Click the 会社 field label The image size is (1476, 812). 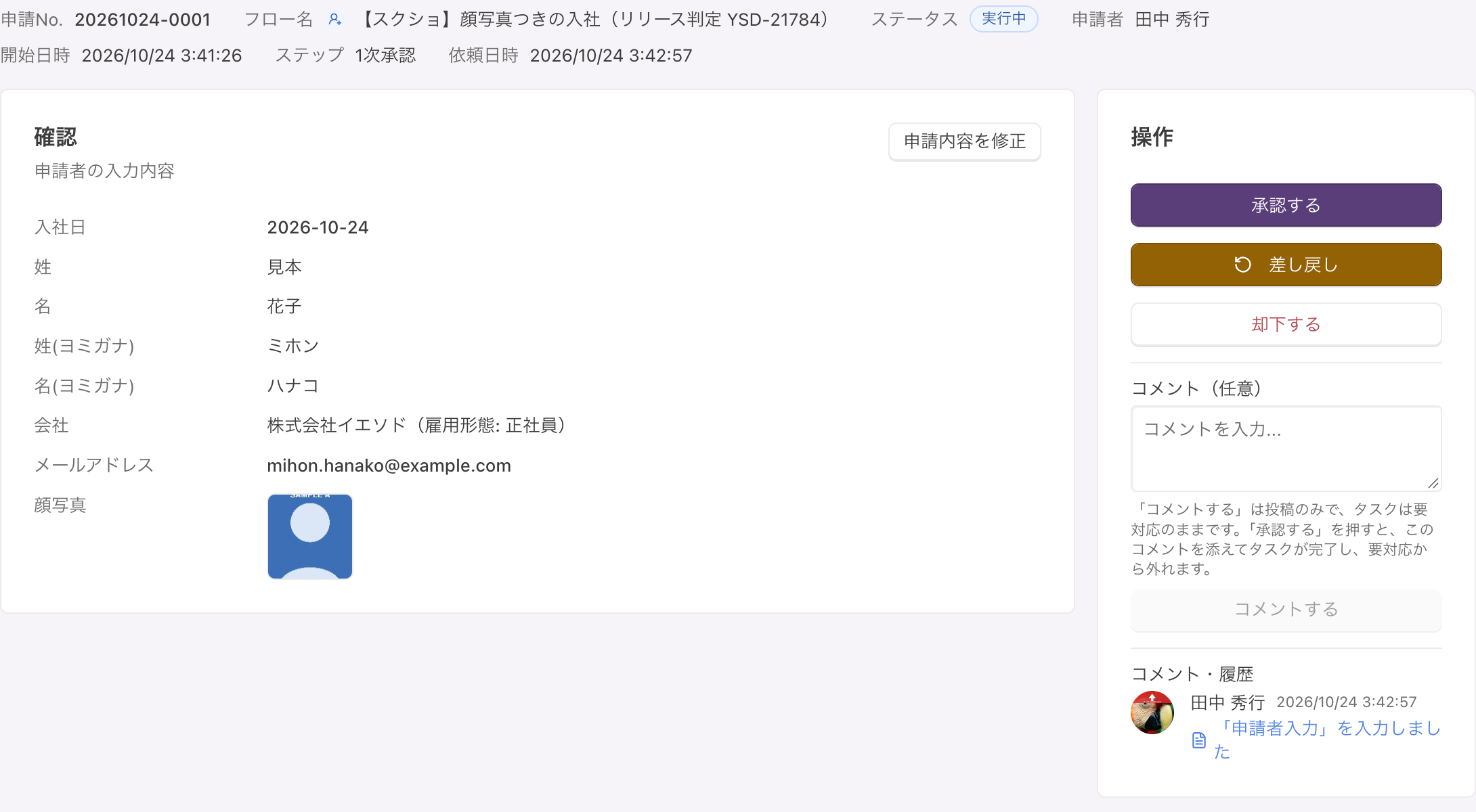(51, 425)
